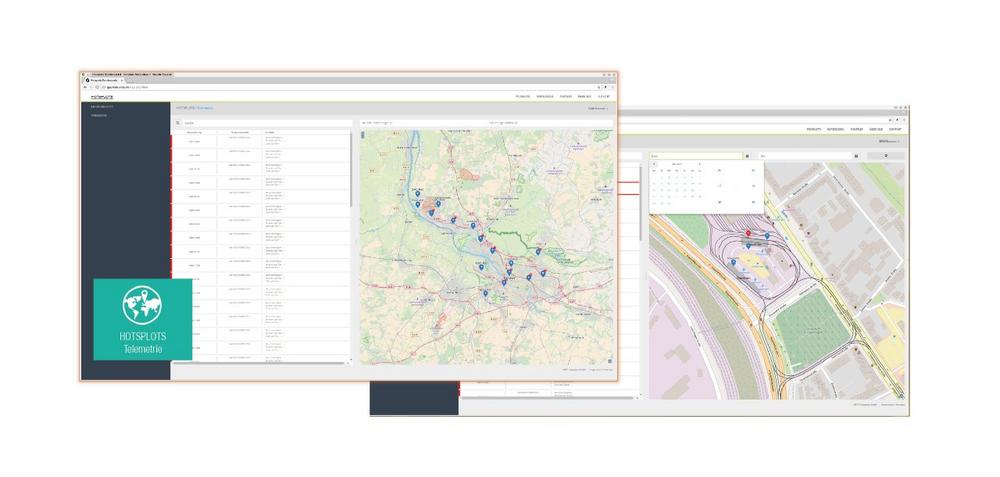The height and width of the screenshot is (477, 1000).
Task: Click the magnifier search icon above the list
Action: pyautogui.click(x=179, y=123)
